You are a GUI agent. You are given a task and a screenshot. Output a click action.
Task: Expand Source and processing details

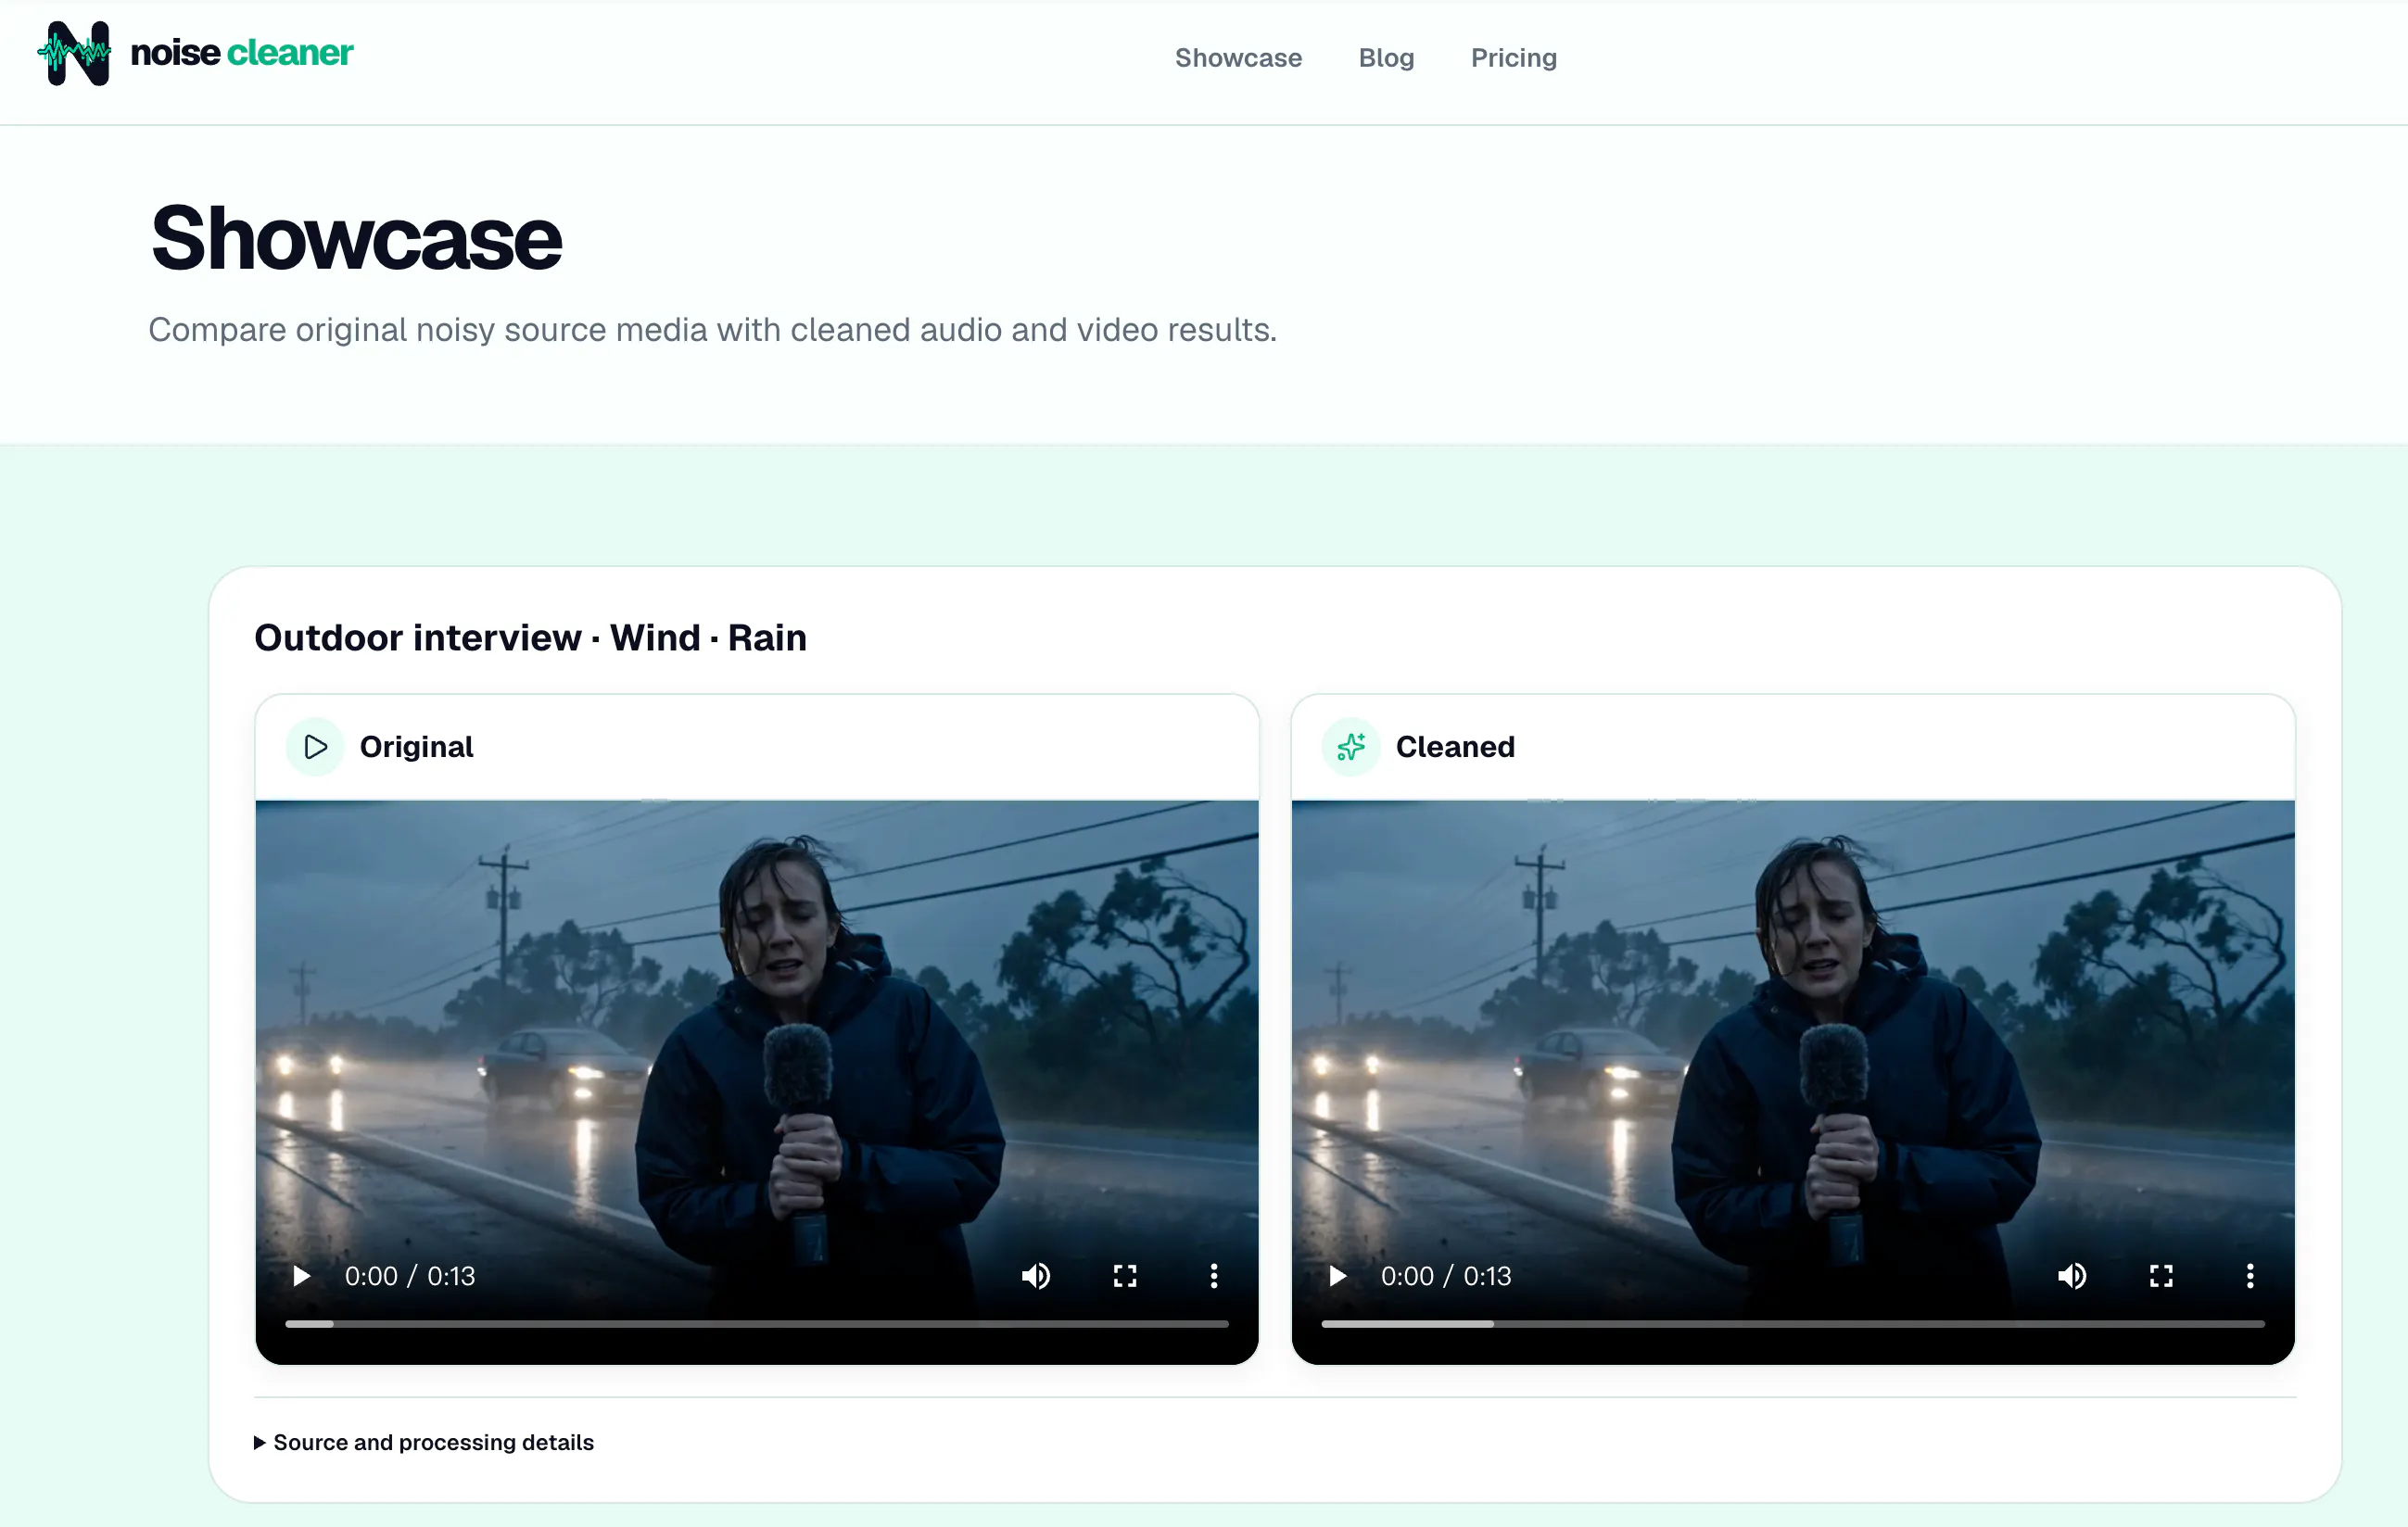[424, 1442]
